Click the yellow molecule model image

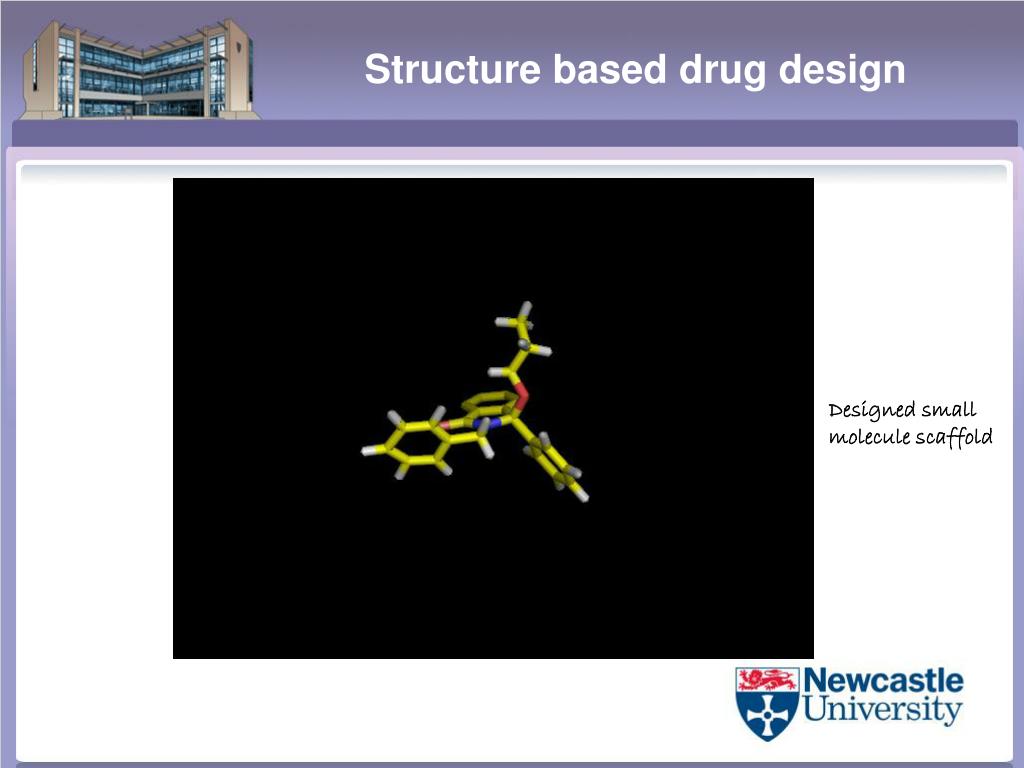(x=493, y=418)
